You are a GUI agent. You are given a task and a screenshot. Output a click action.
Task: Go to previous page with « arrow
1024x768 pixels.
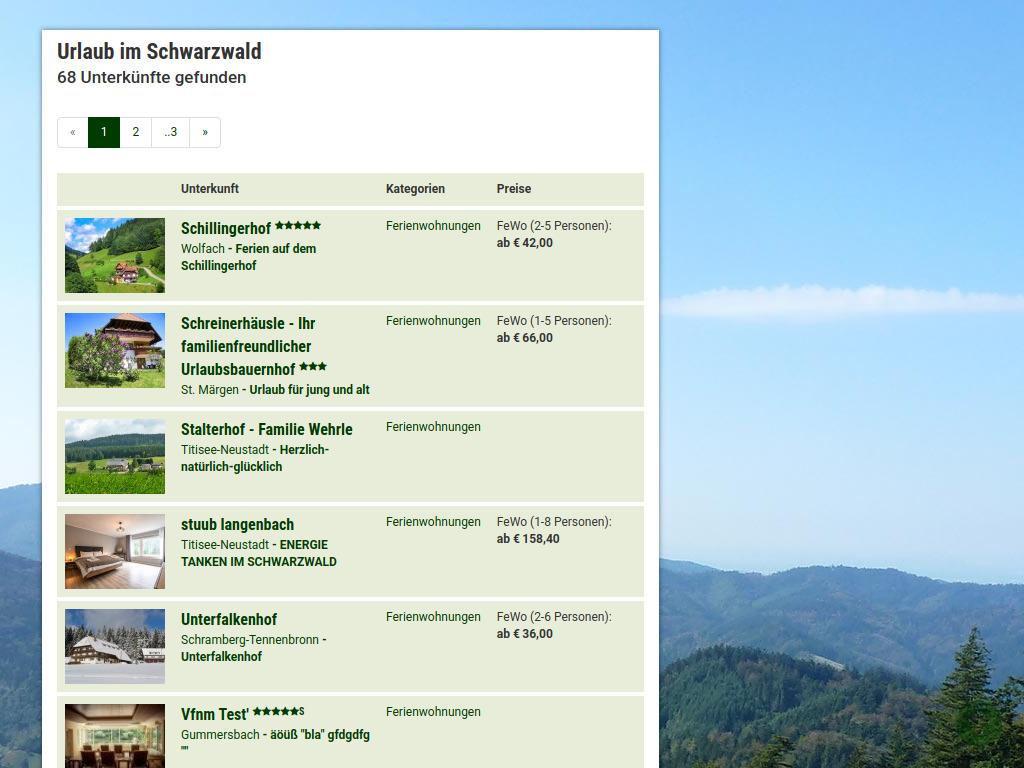pyautogui.click(x=72, y=132)
